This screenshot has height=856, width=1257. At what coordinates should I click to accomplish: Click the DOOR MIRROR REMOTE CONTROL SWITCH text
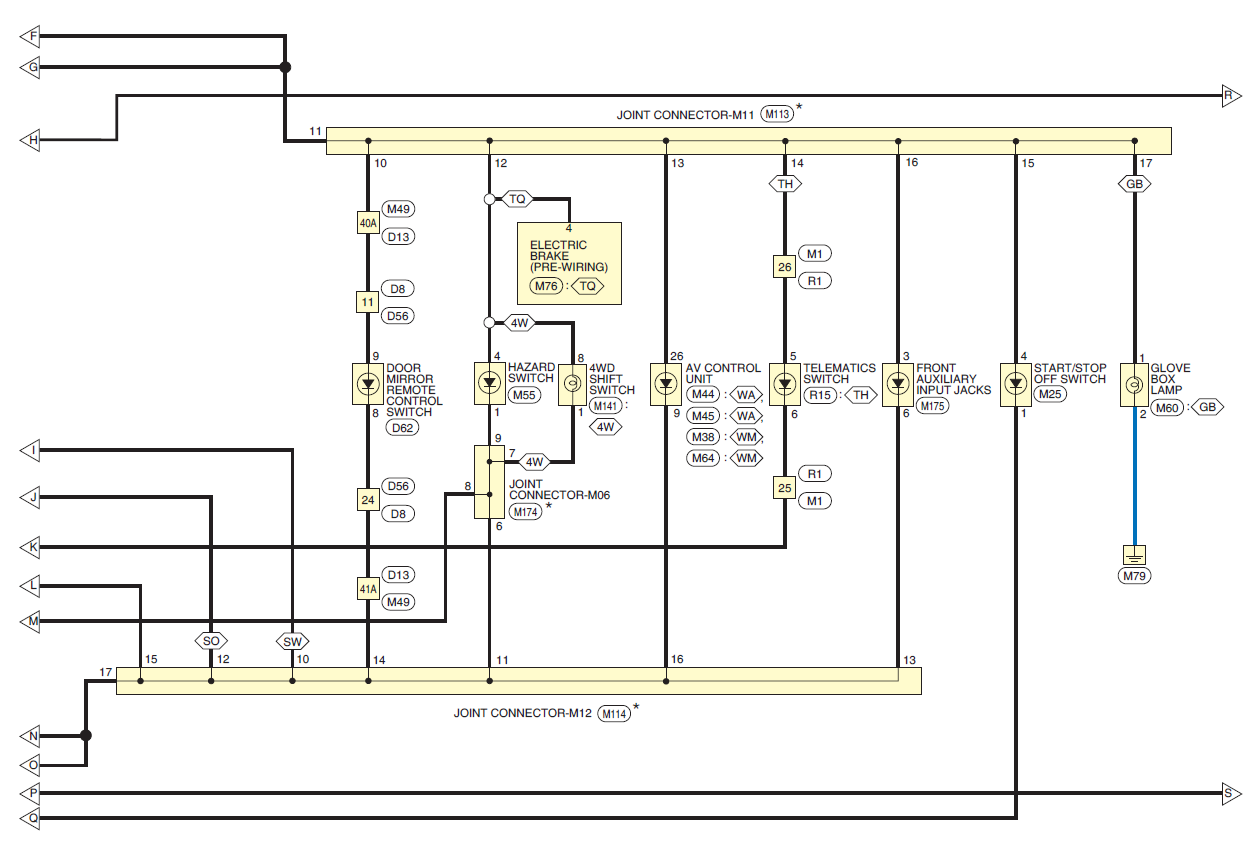click(x=414, y=390)
